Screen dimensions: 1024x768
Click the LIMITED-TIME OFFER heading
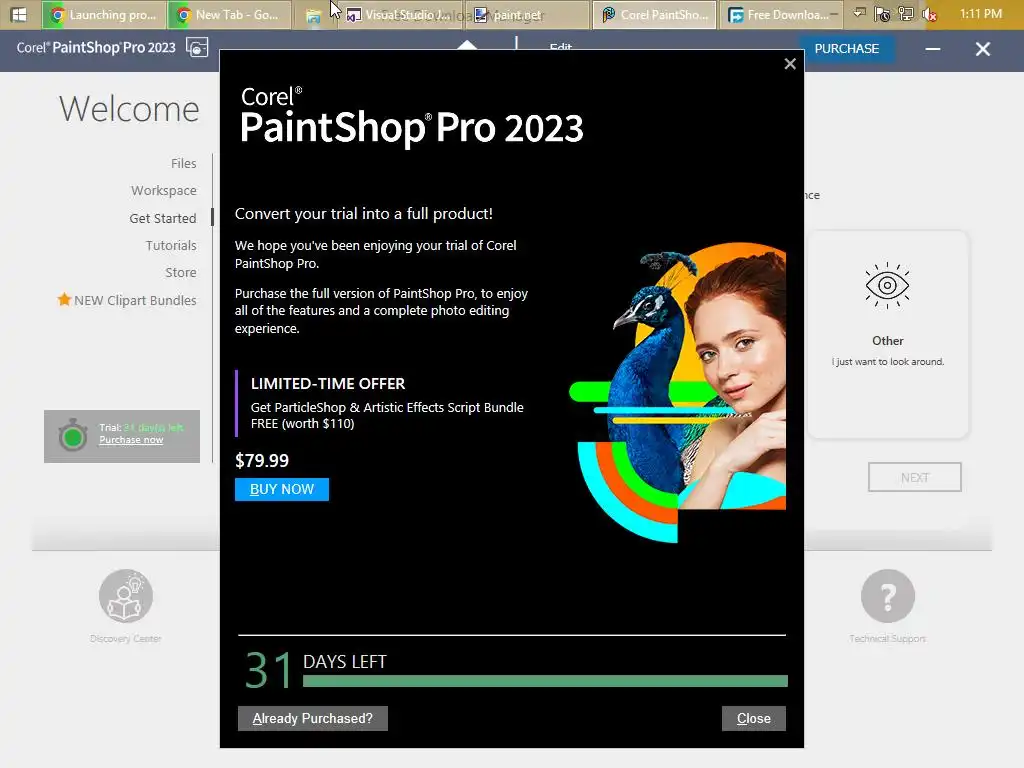(328, 383)
